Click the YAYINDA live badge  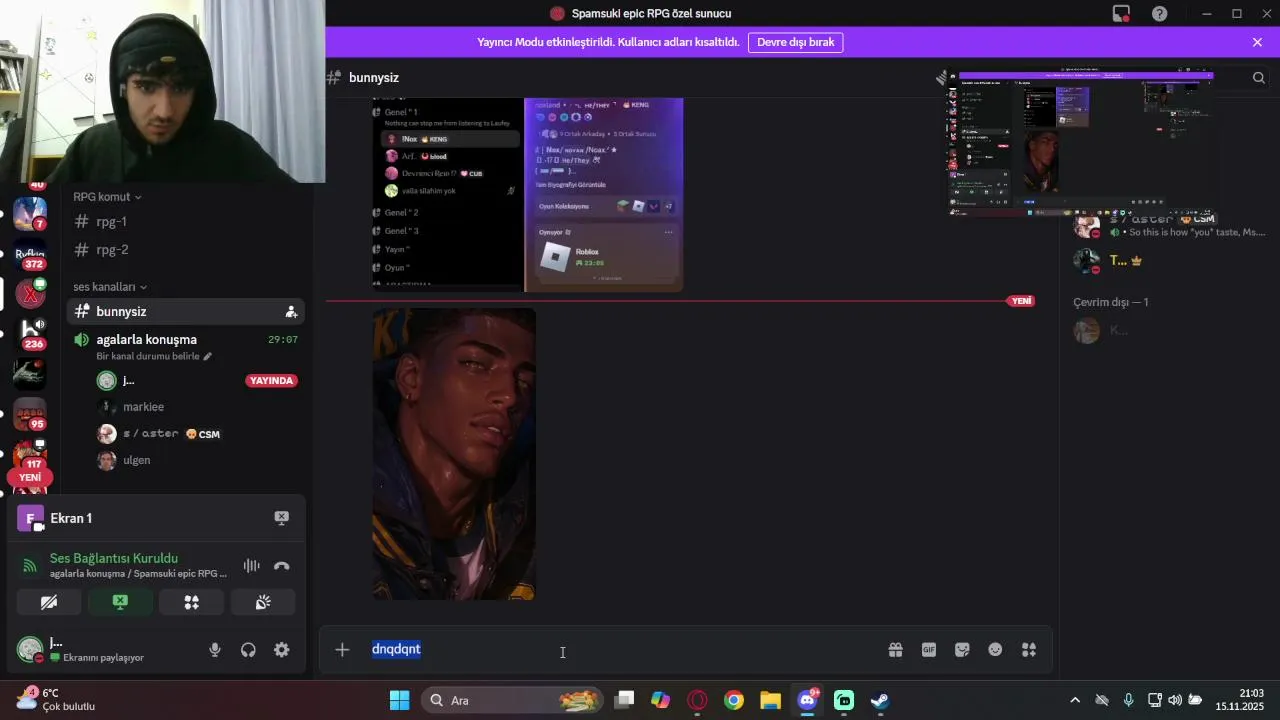pos(271,381)
